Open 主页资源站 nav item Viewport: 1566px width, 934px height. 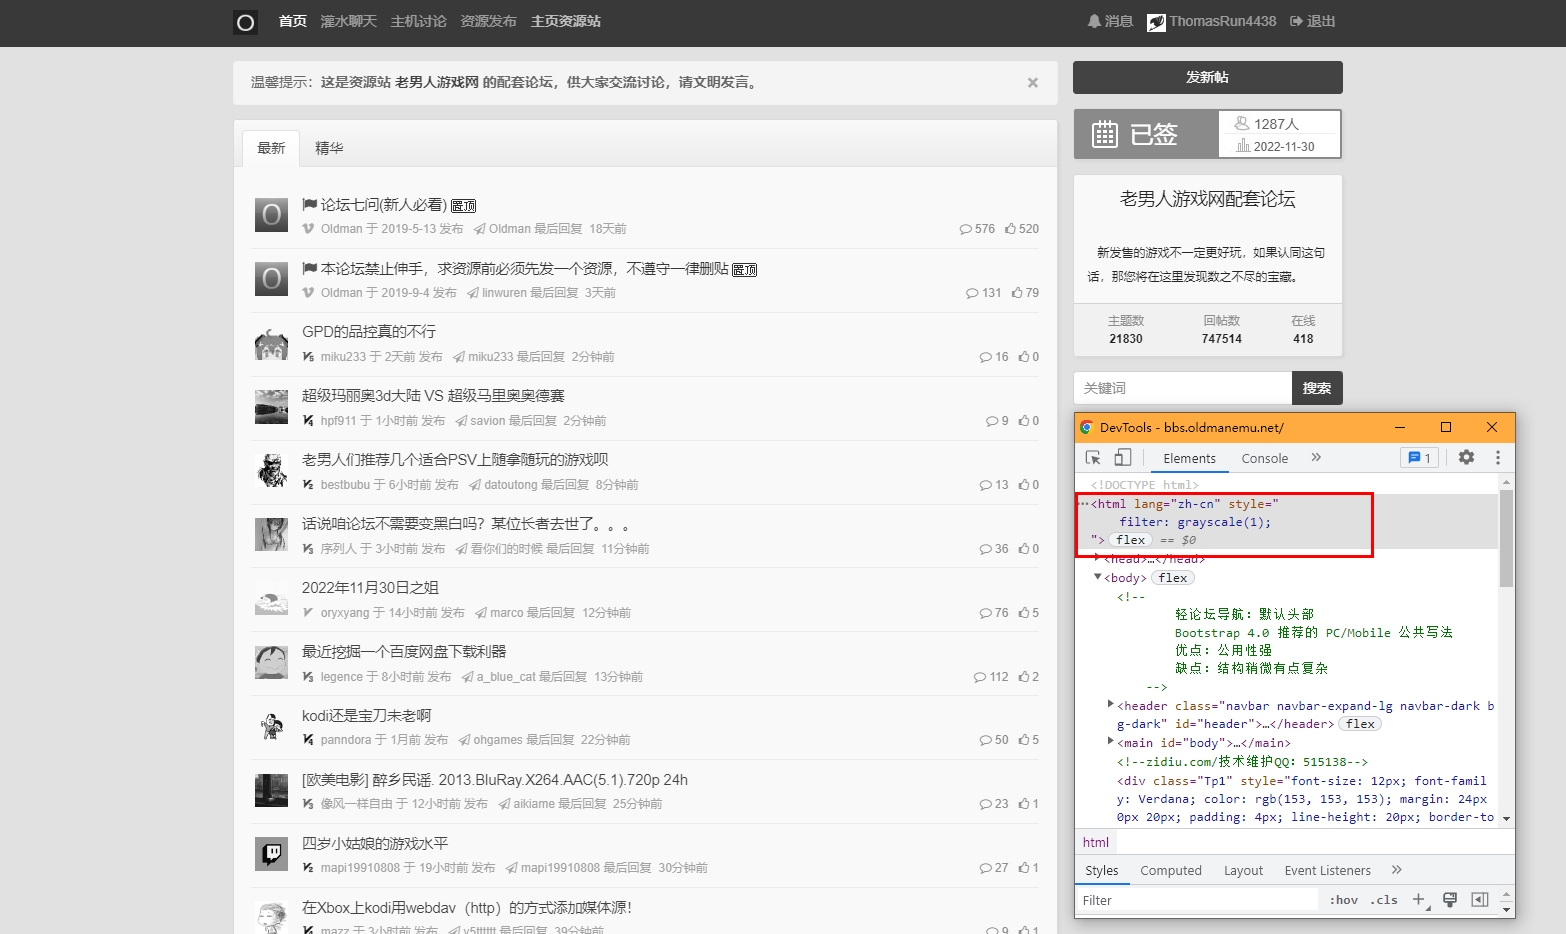[566, 21]
